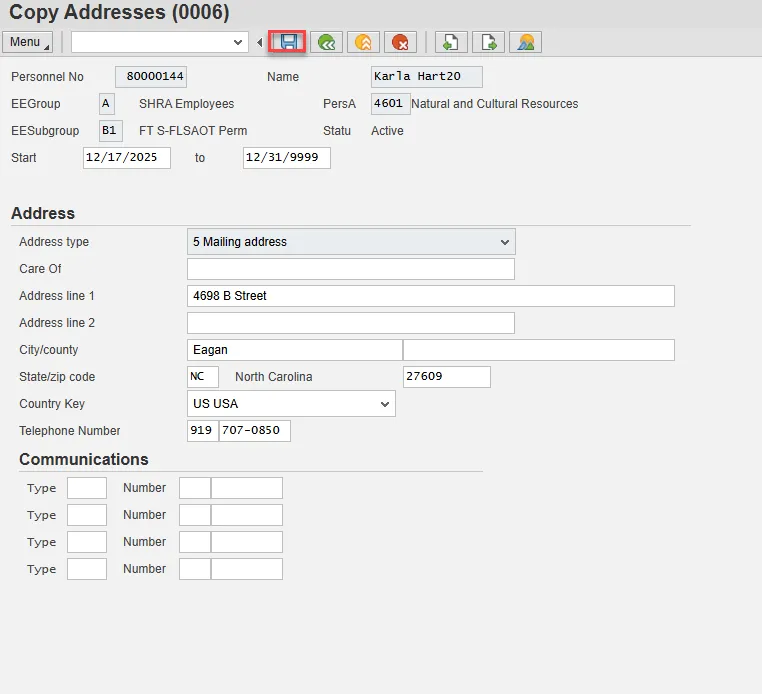Click the first Communications Type field
Image resolution: width=762 pixels, height=694 pixels.
pyautogui.click(x=86, y=488)
